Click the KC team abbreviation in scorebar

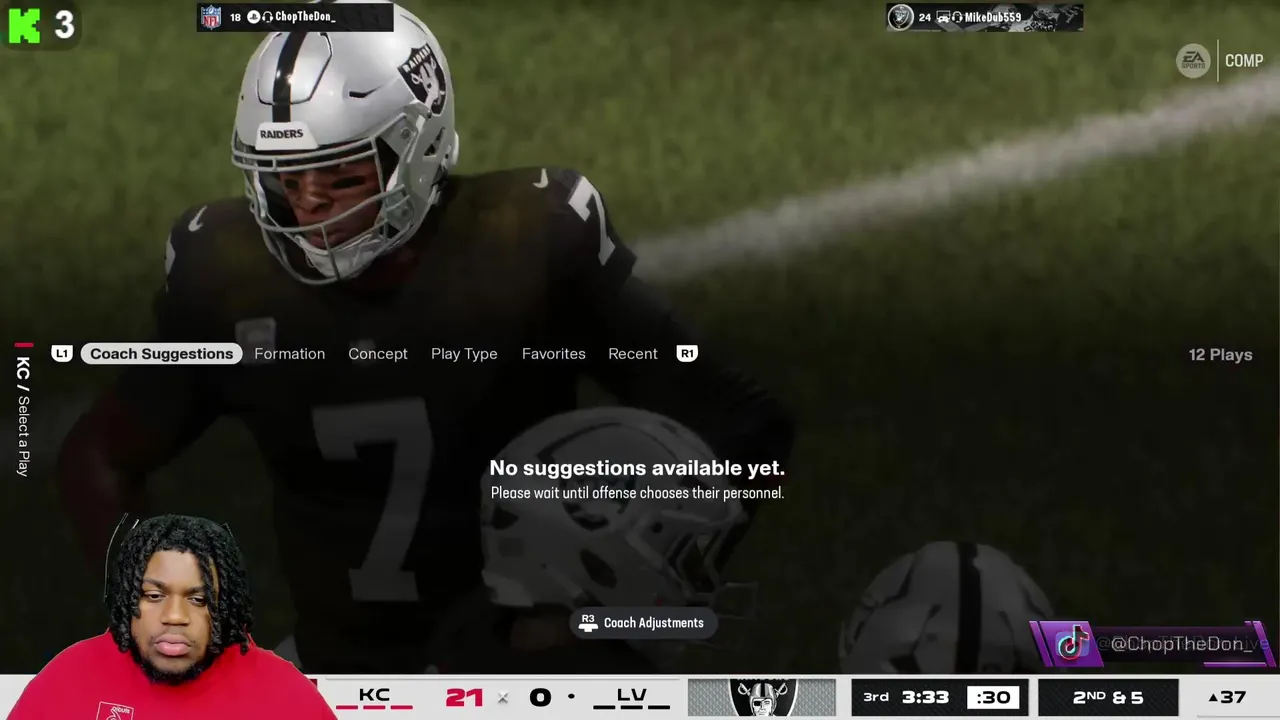point(374,695)
